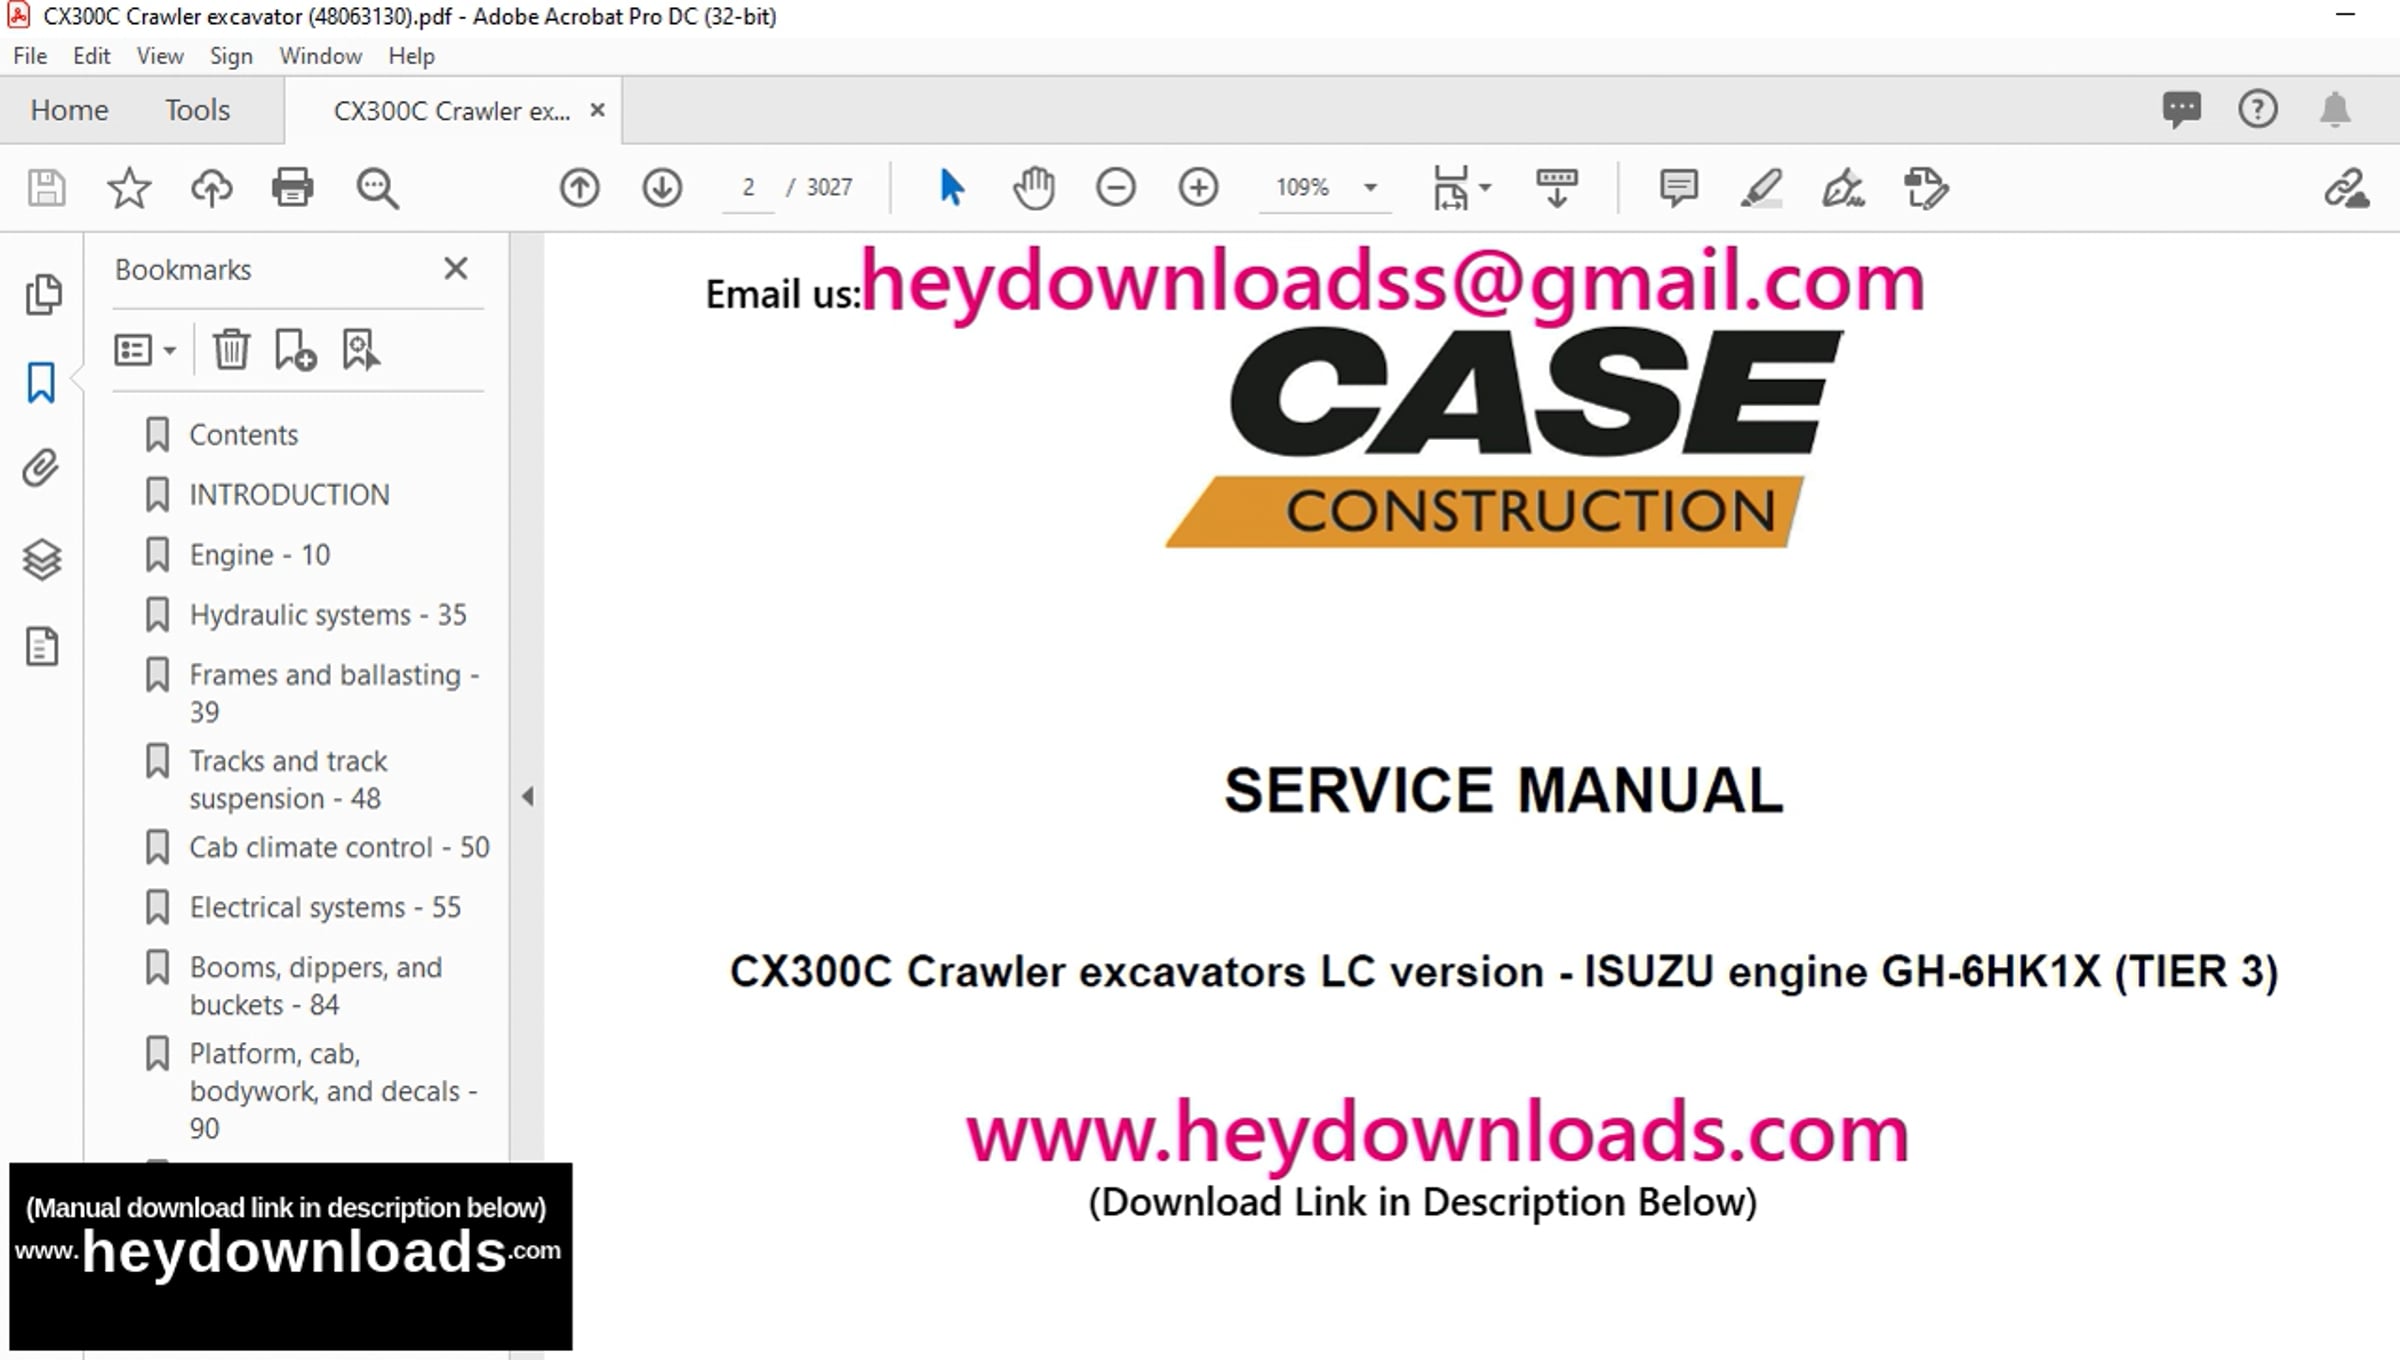Open the zoom level dropdown arrow
2400x1360 pixels.
tap(1371, 187)
